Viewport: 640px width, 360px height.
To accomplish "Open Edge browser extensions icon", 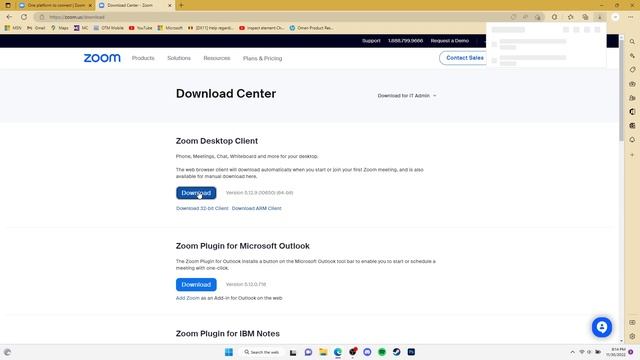I will click(554, 17).
